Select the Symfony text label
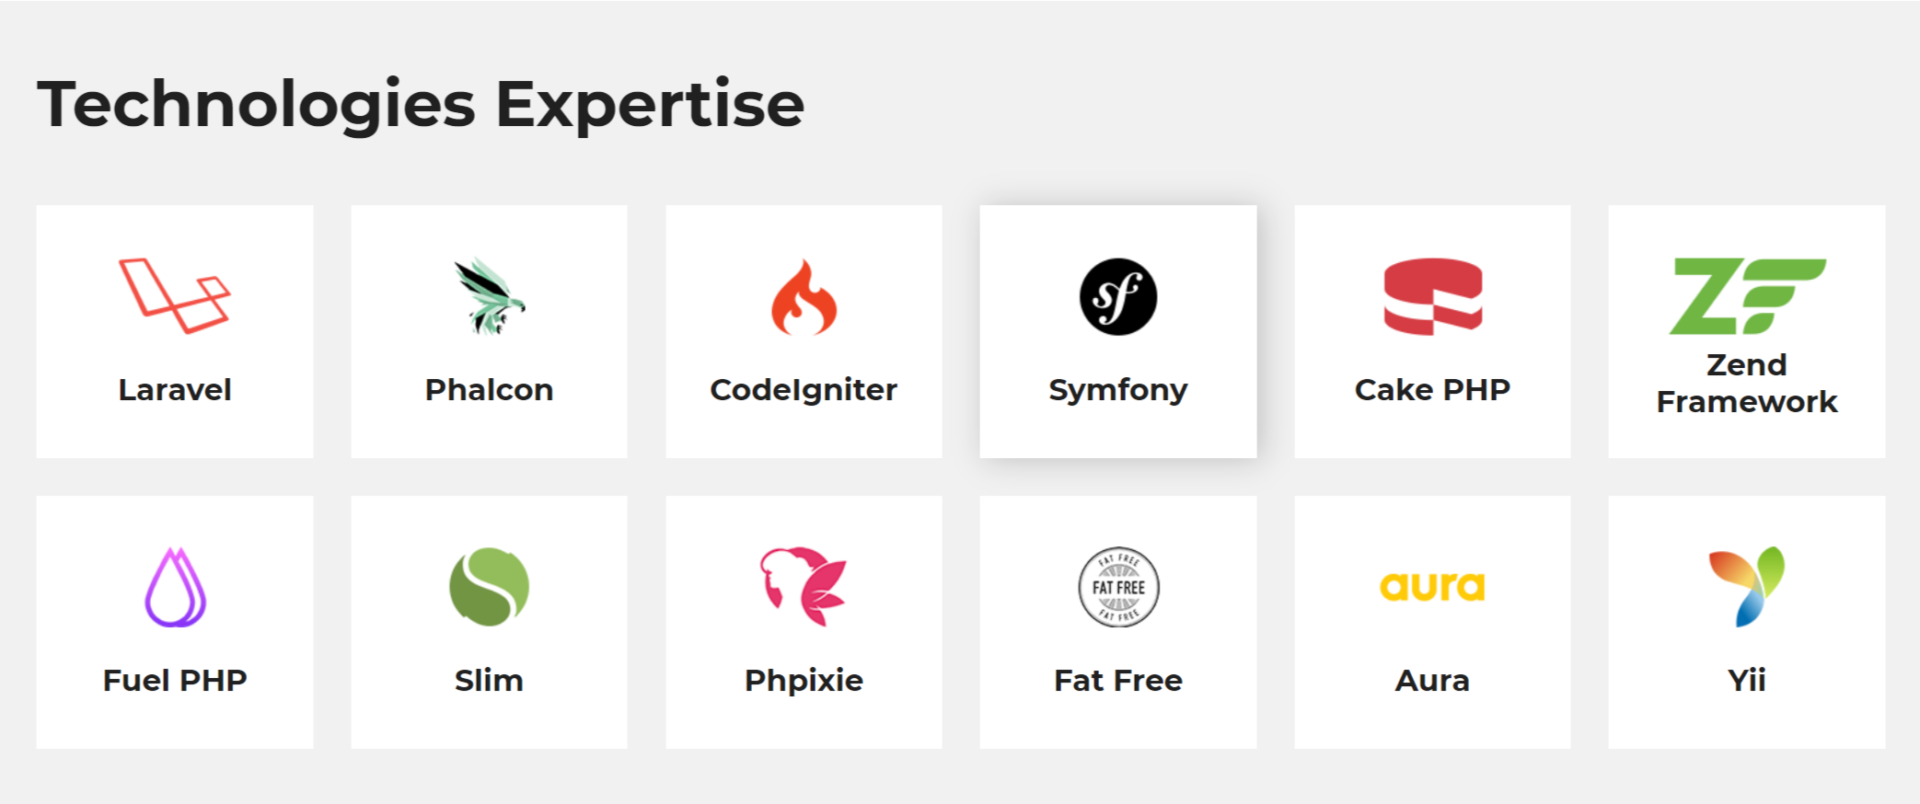Viewport: 1920px width, 804px height. (x=1118, y=390)
